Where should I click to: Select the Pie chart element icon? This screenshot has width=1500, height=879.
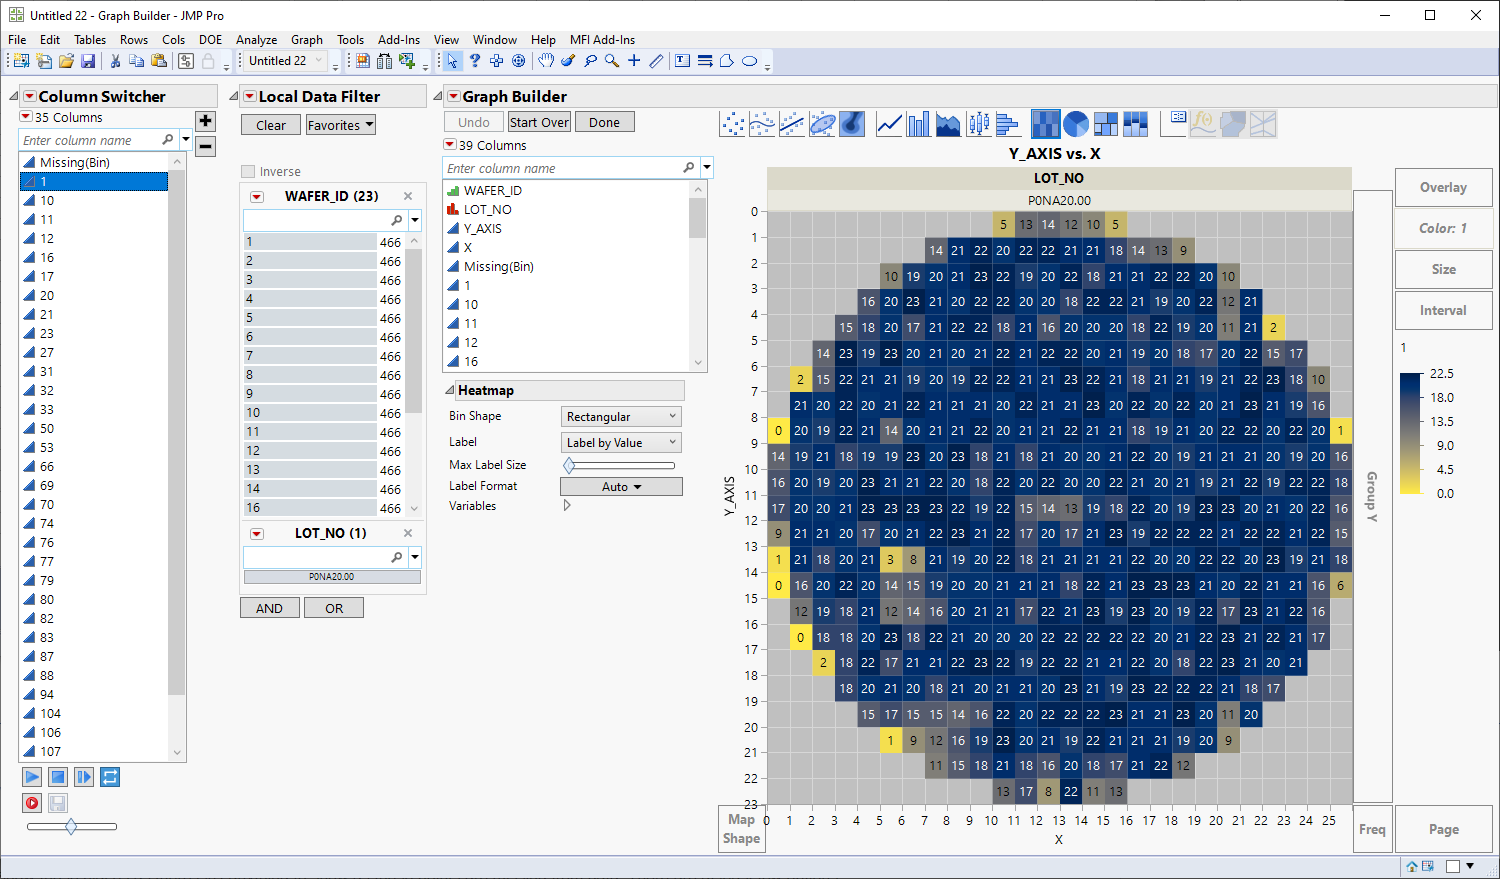pos(1076,124)
